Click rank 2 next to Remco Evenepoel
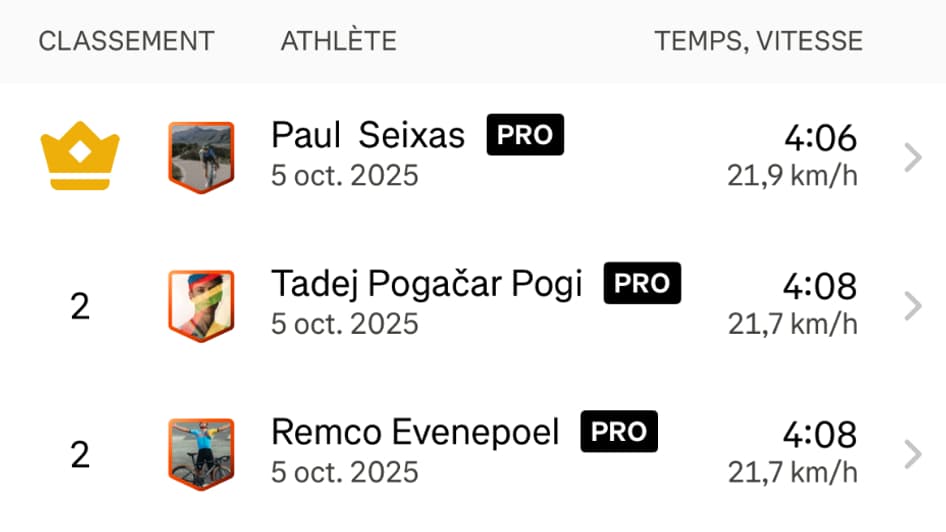The image size is (946, 532). [x=80, y=455]
